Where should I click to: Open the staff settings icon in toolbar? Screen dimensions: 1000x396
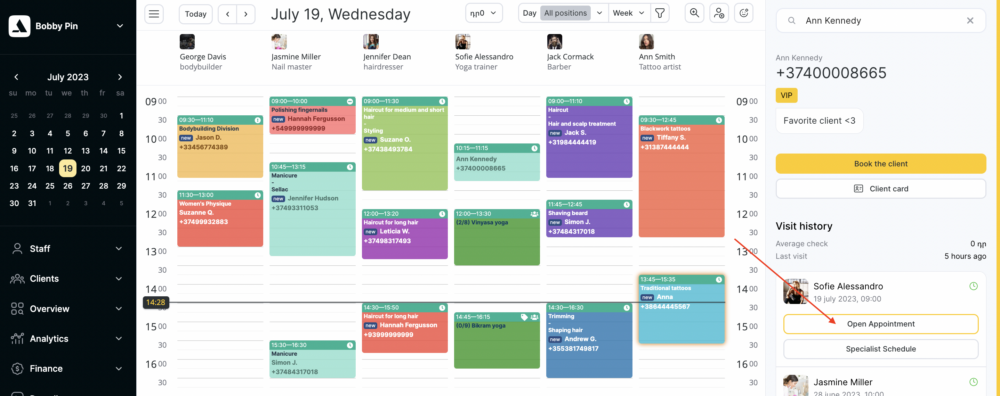click(x=719, y=13)
